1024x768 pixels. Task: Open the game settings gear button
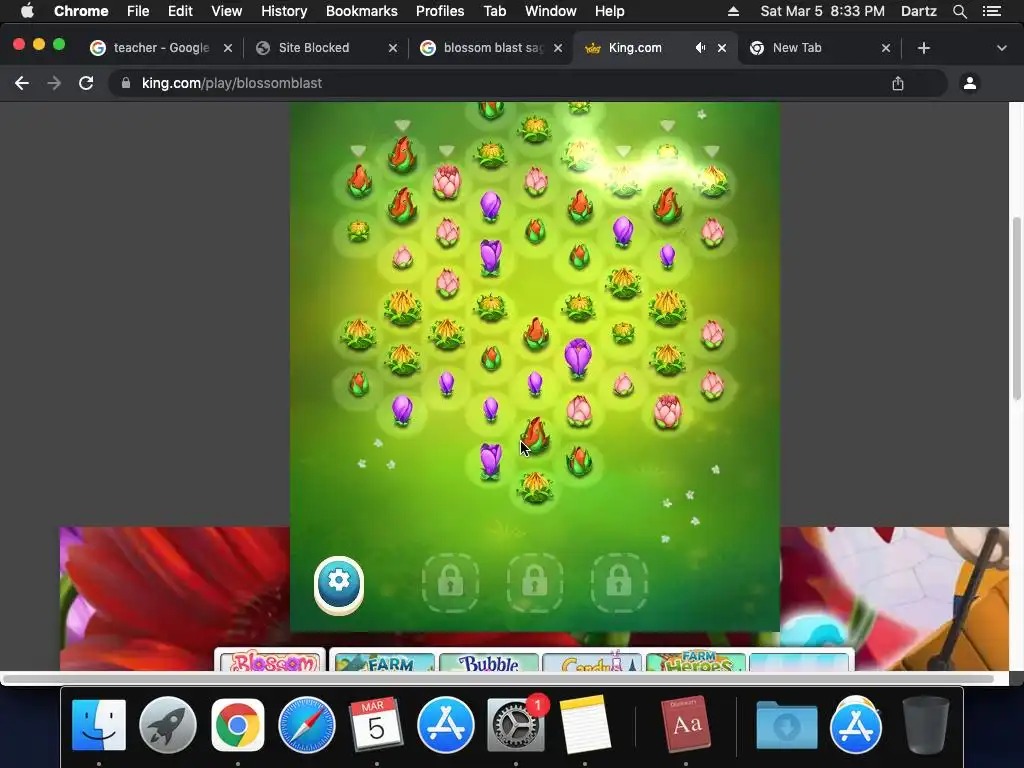pos(338,584)
